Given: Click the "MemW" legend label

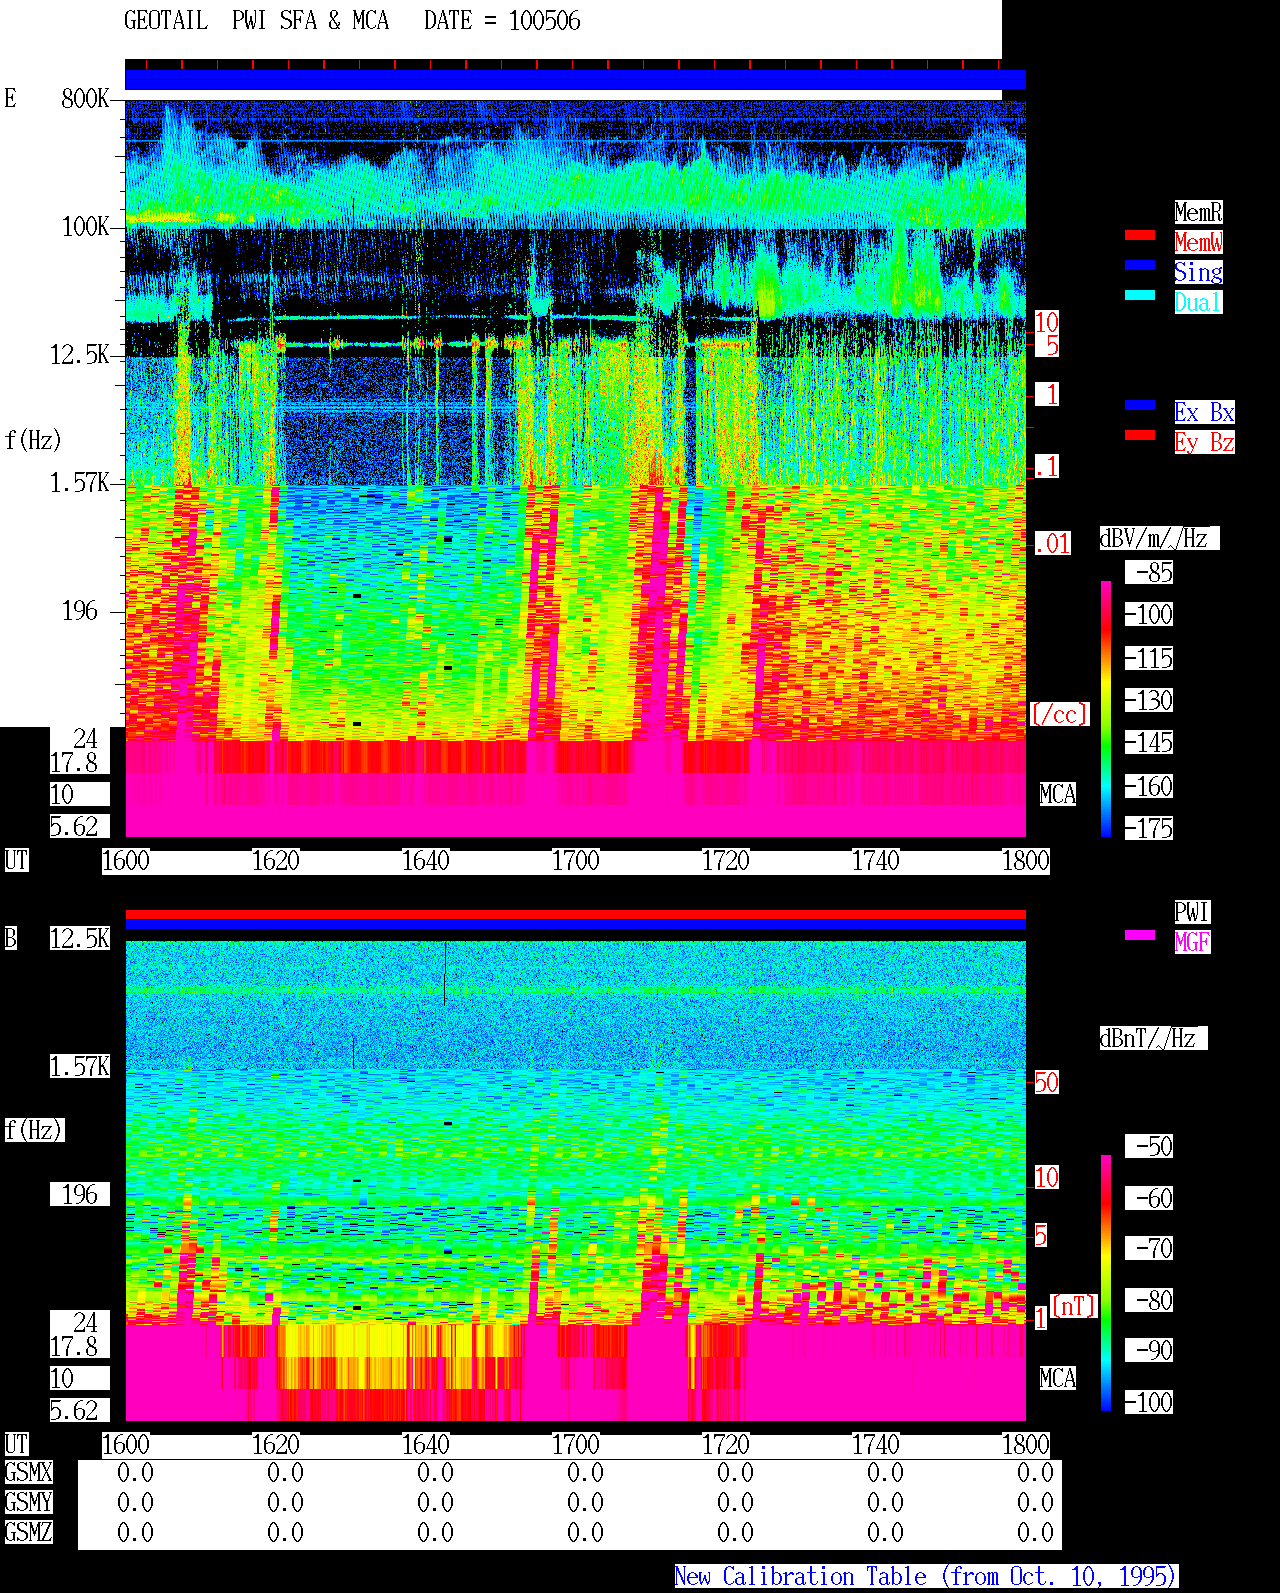Looking at the screenshot, I should point(1198,242).
